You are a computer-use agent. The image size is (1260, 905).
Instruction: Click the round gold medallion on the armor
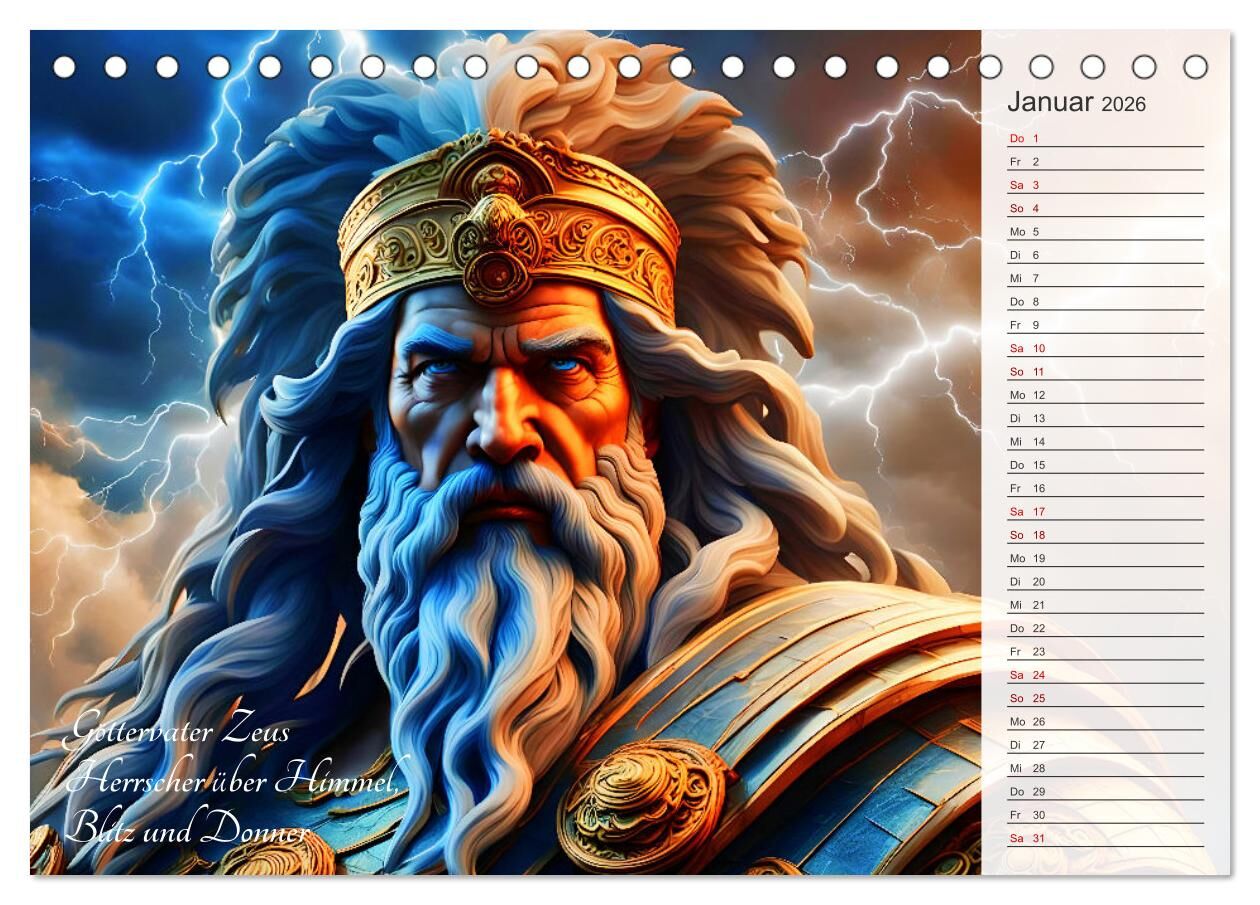click(642, 807)
